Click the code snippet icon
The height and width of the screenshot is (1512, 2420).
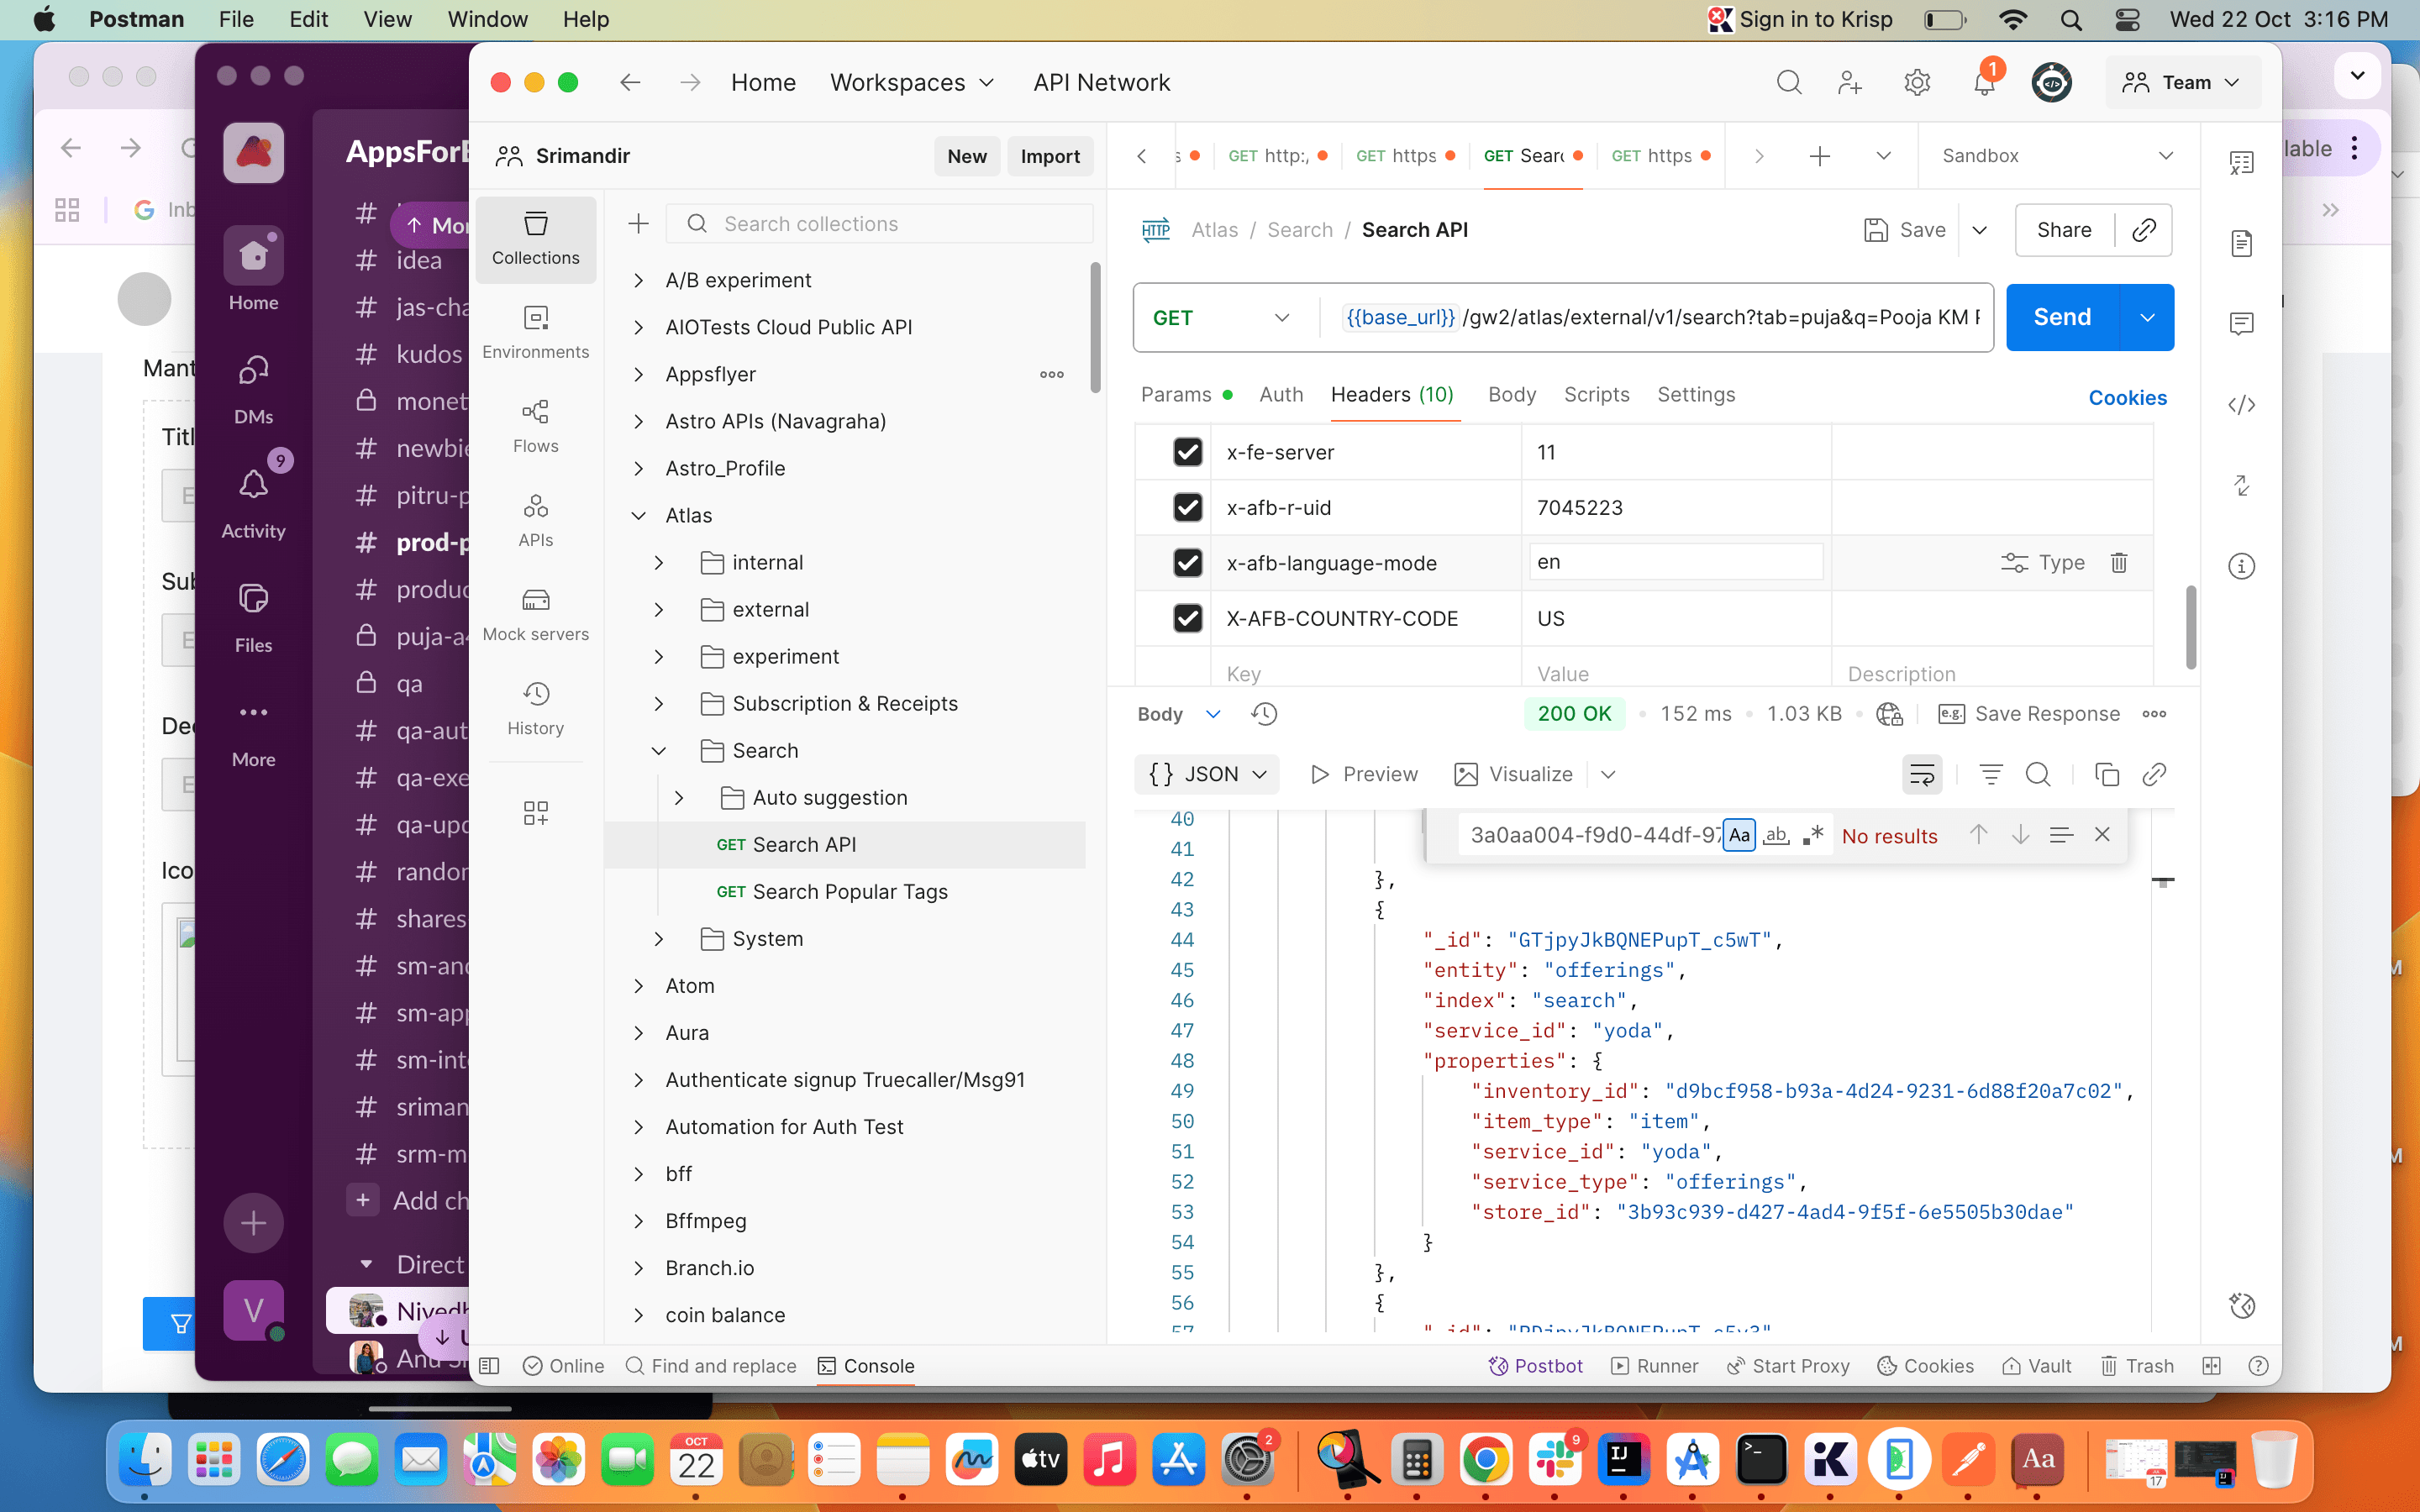coord(2241,404)
